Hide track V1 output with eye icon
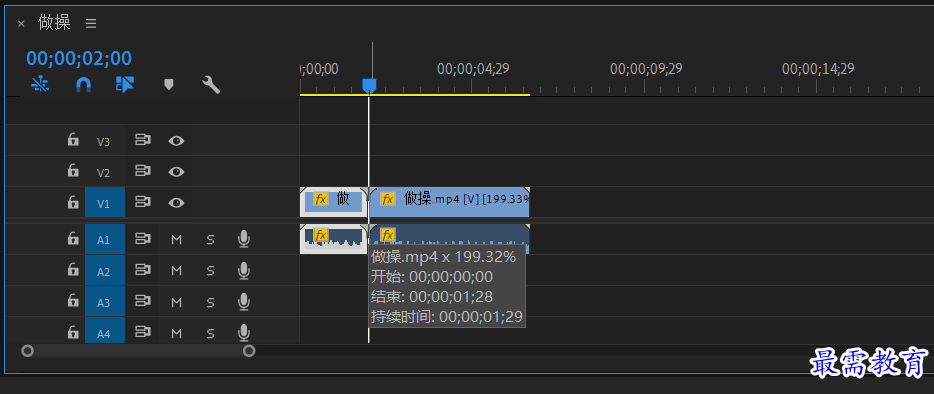The image size is (934, 394). pos(176,203)
